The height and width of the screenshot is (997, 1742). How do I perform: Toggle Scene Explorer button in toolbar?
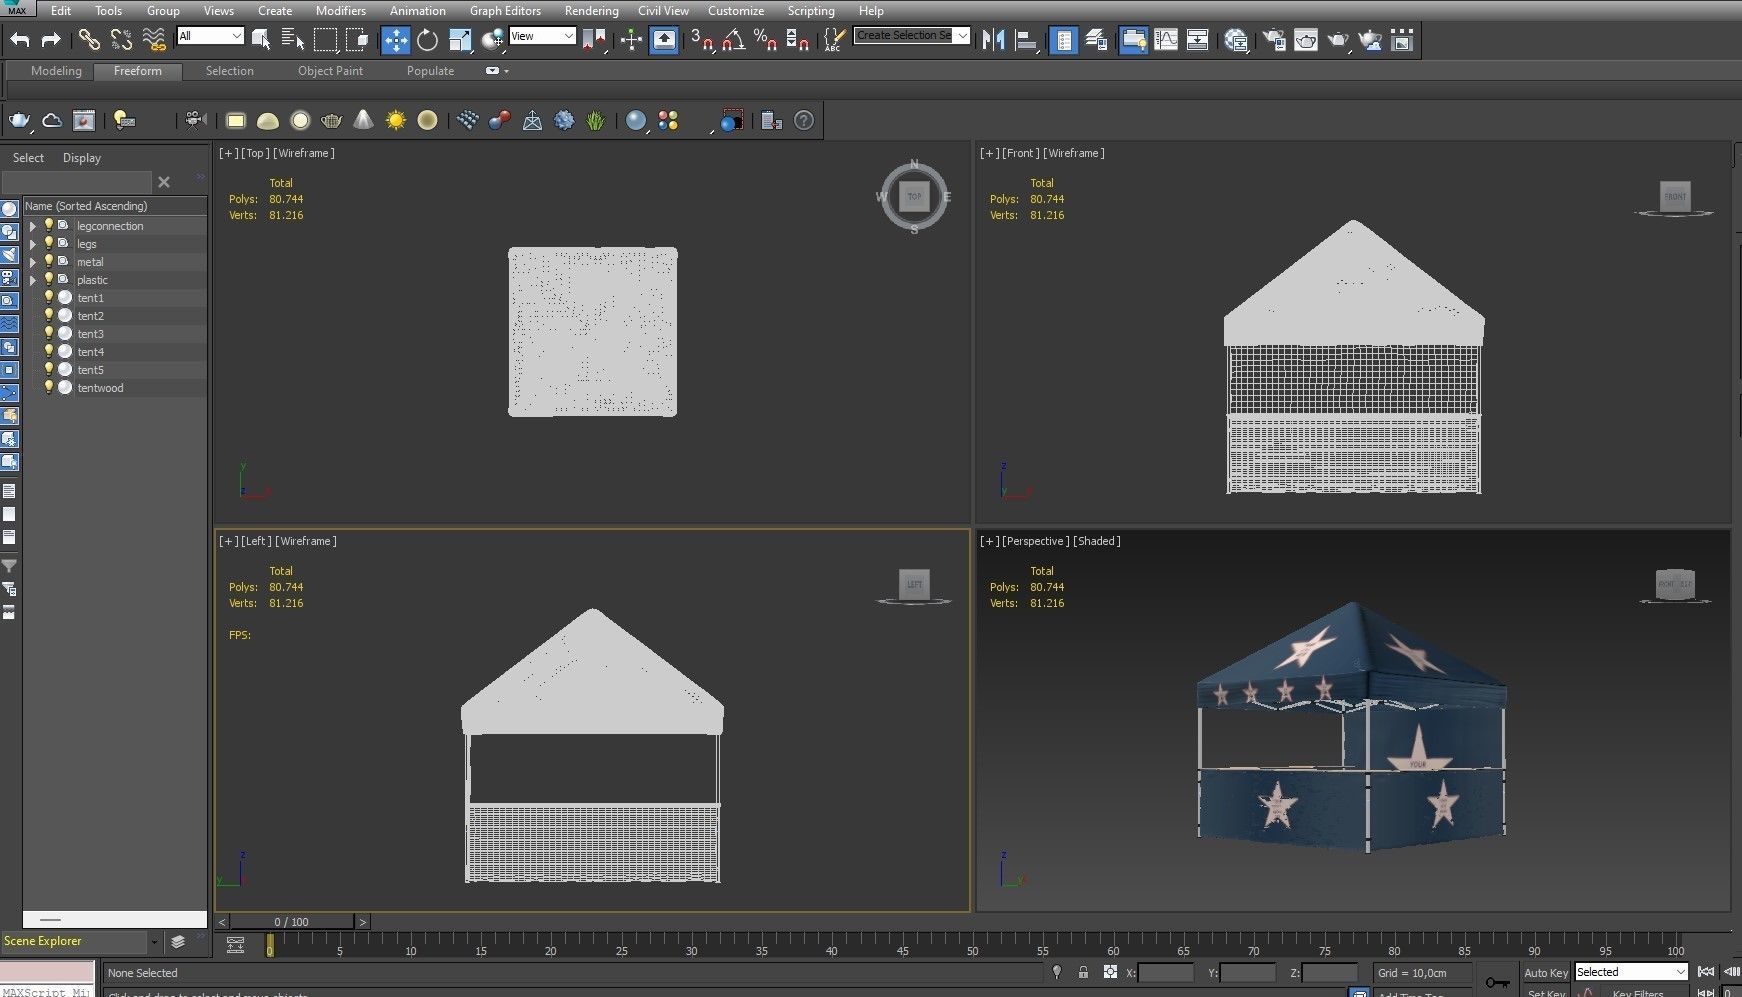click(1064, 40)
